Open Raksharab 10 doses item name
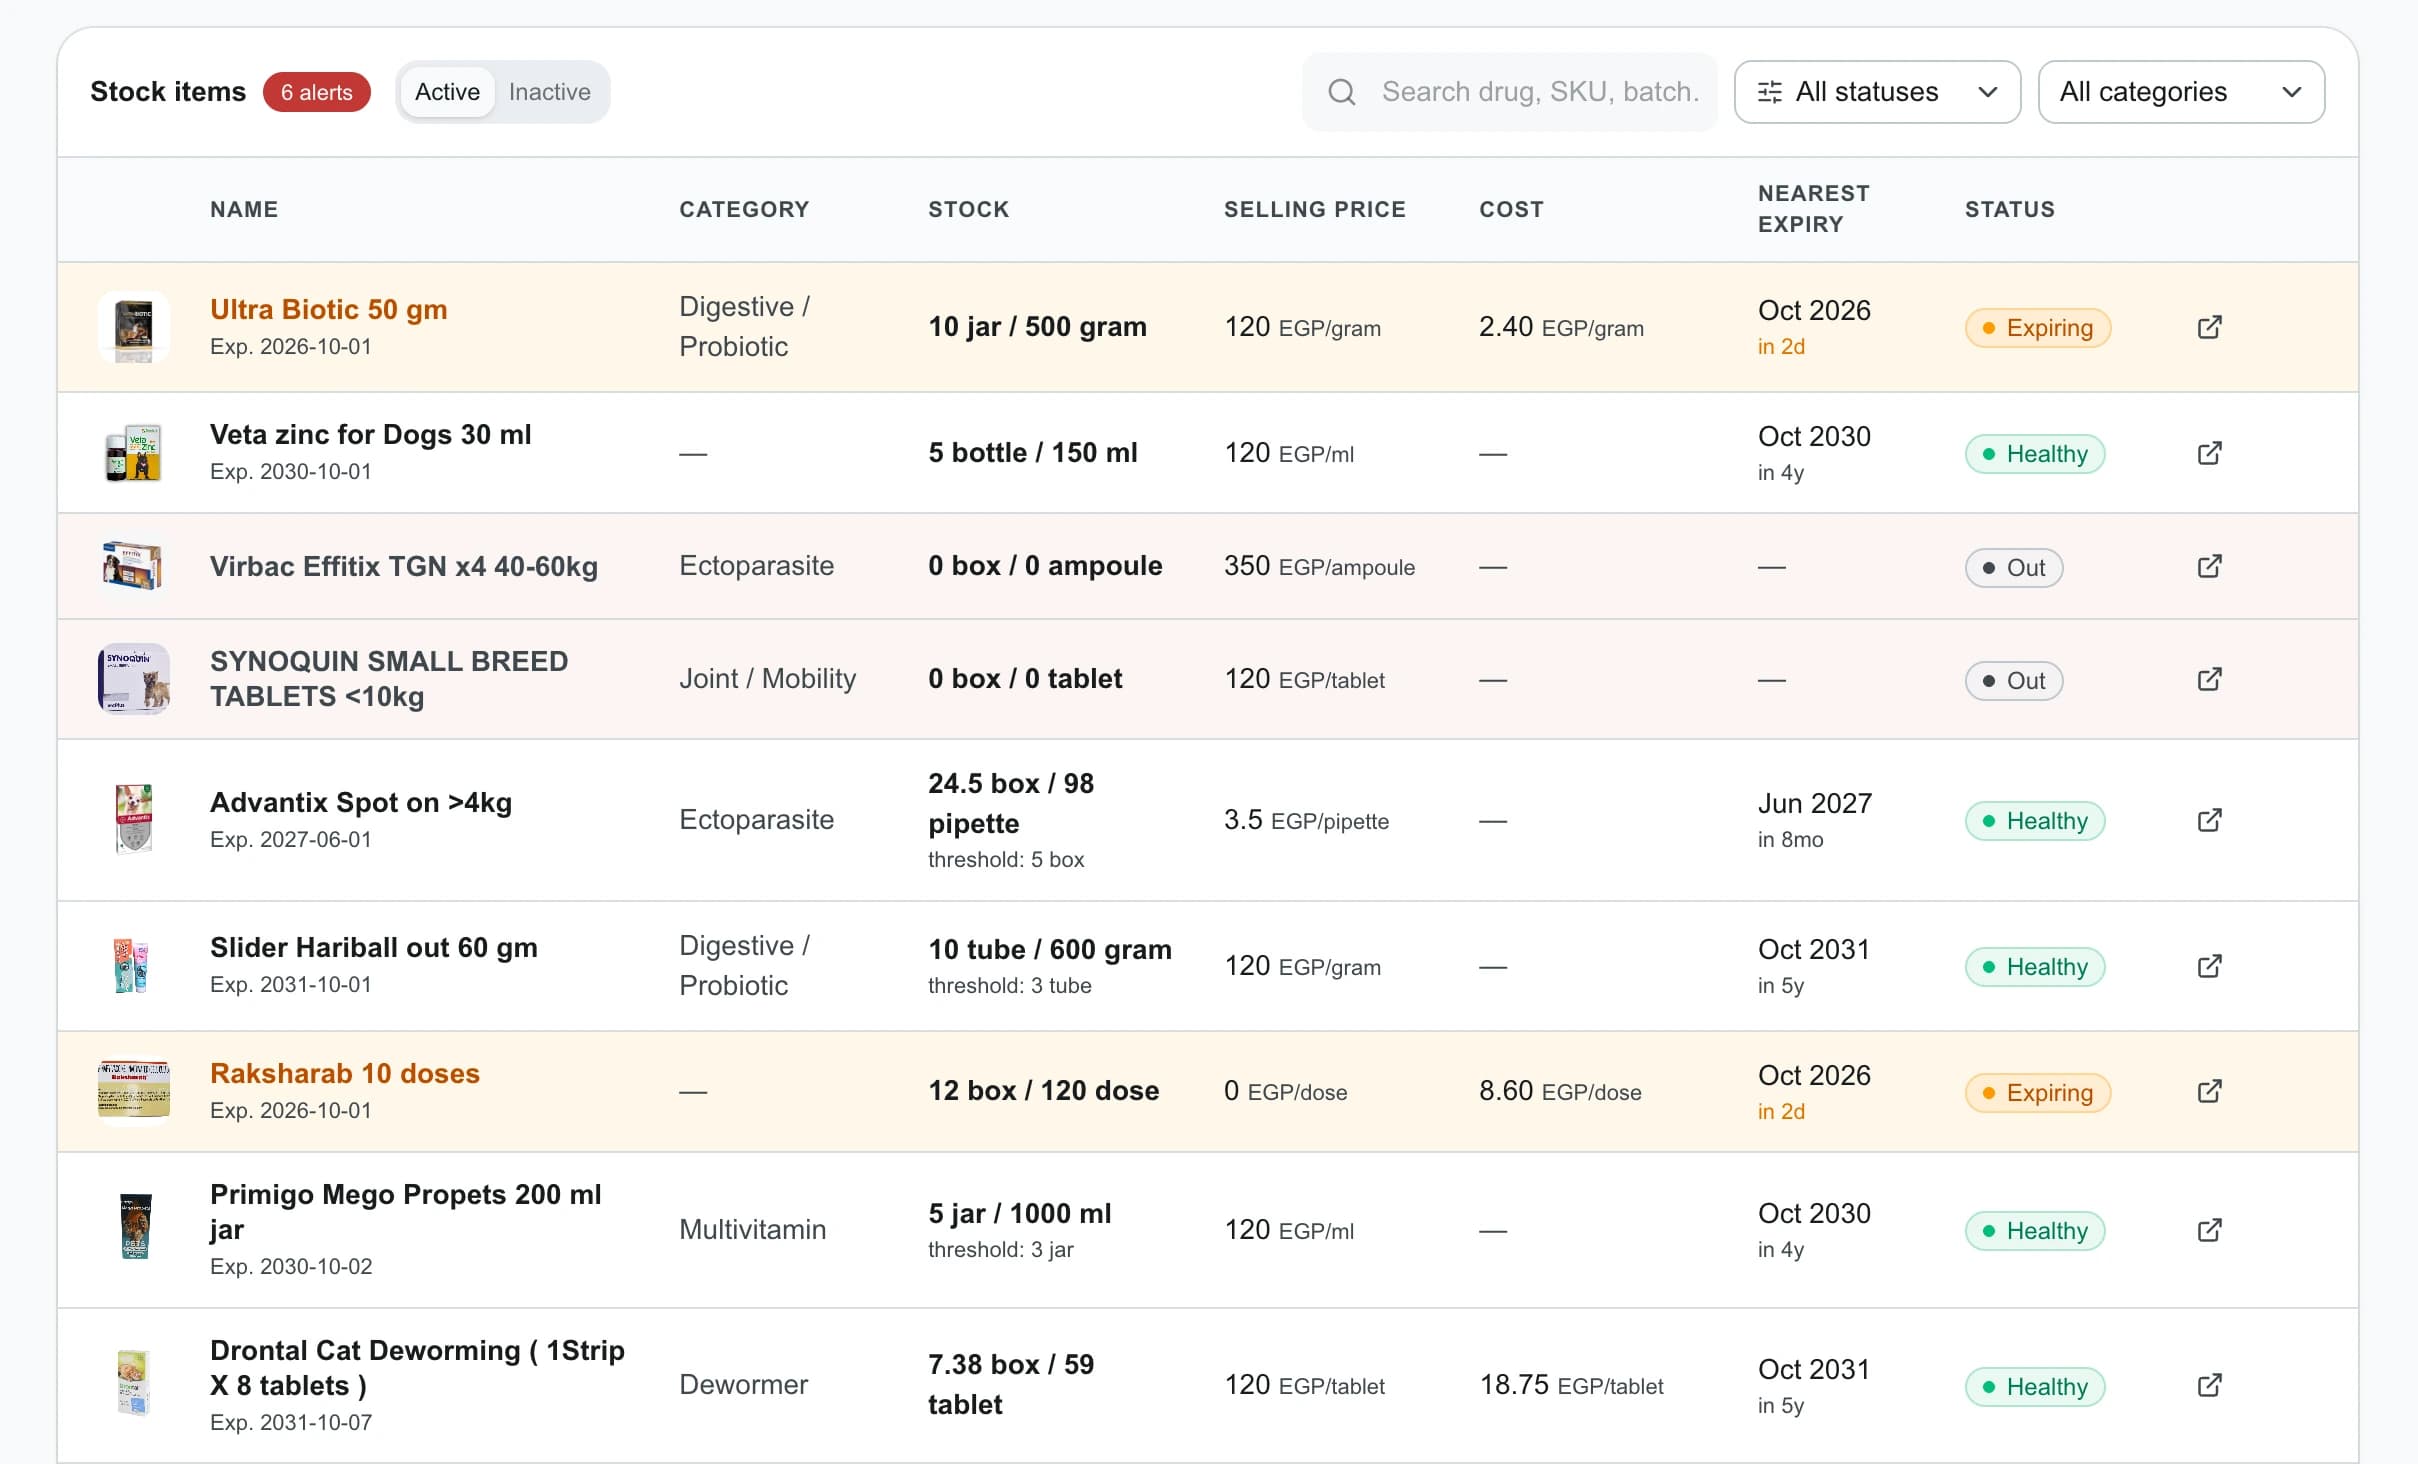 [344, 1073]
